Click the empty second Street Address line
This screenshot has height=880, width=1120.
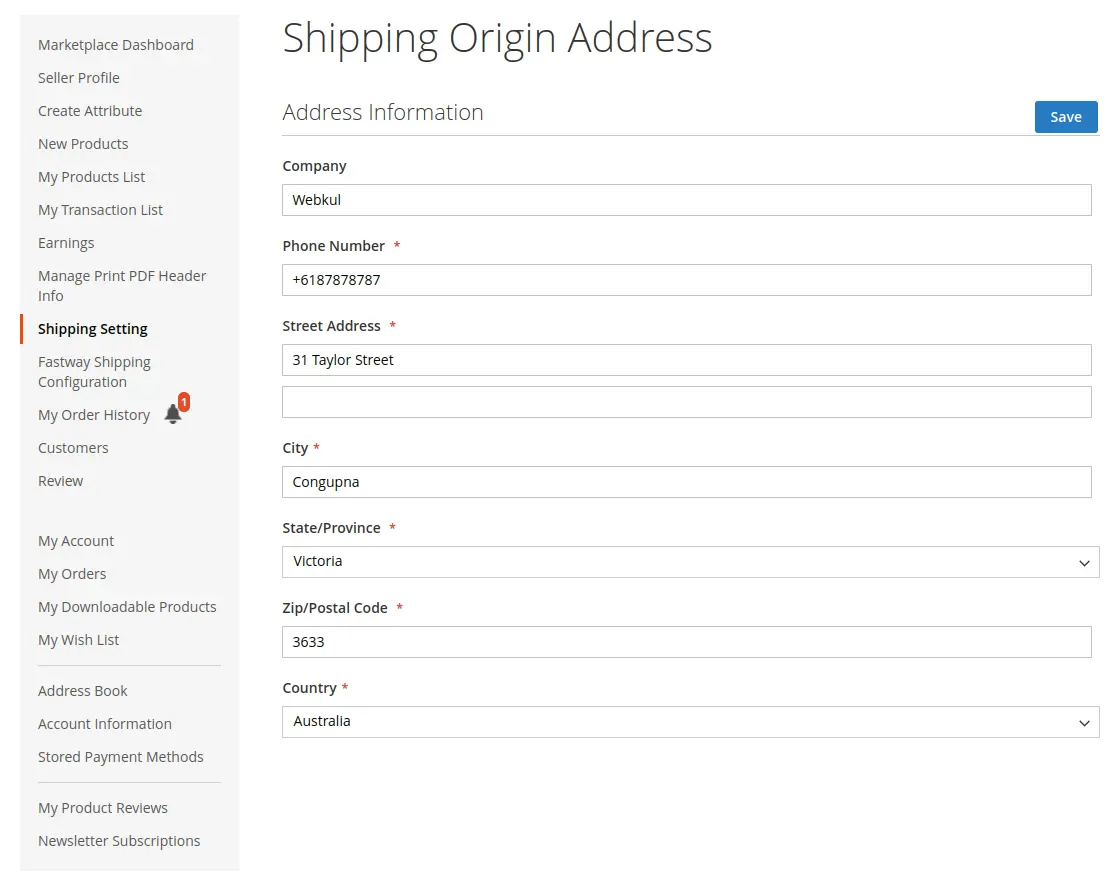point(687,401)
